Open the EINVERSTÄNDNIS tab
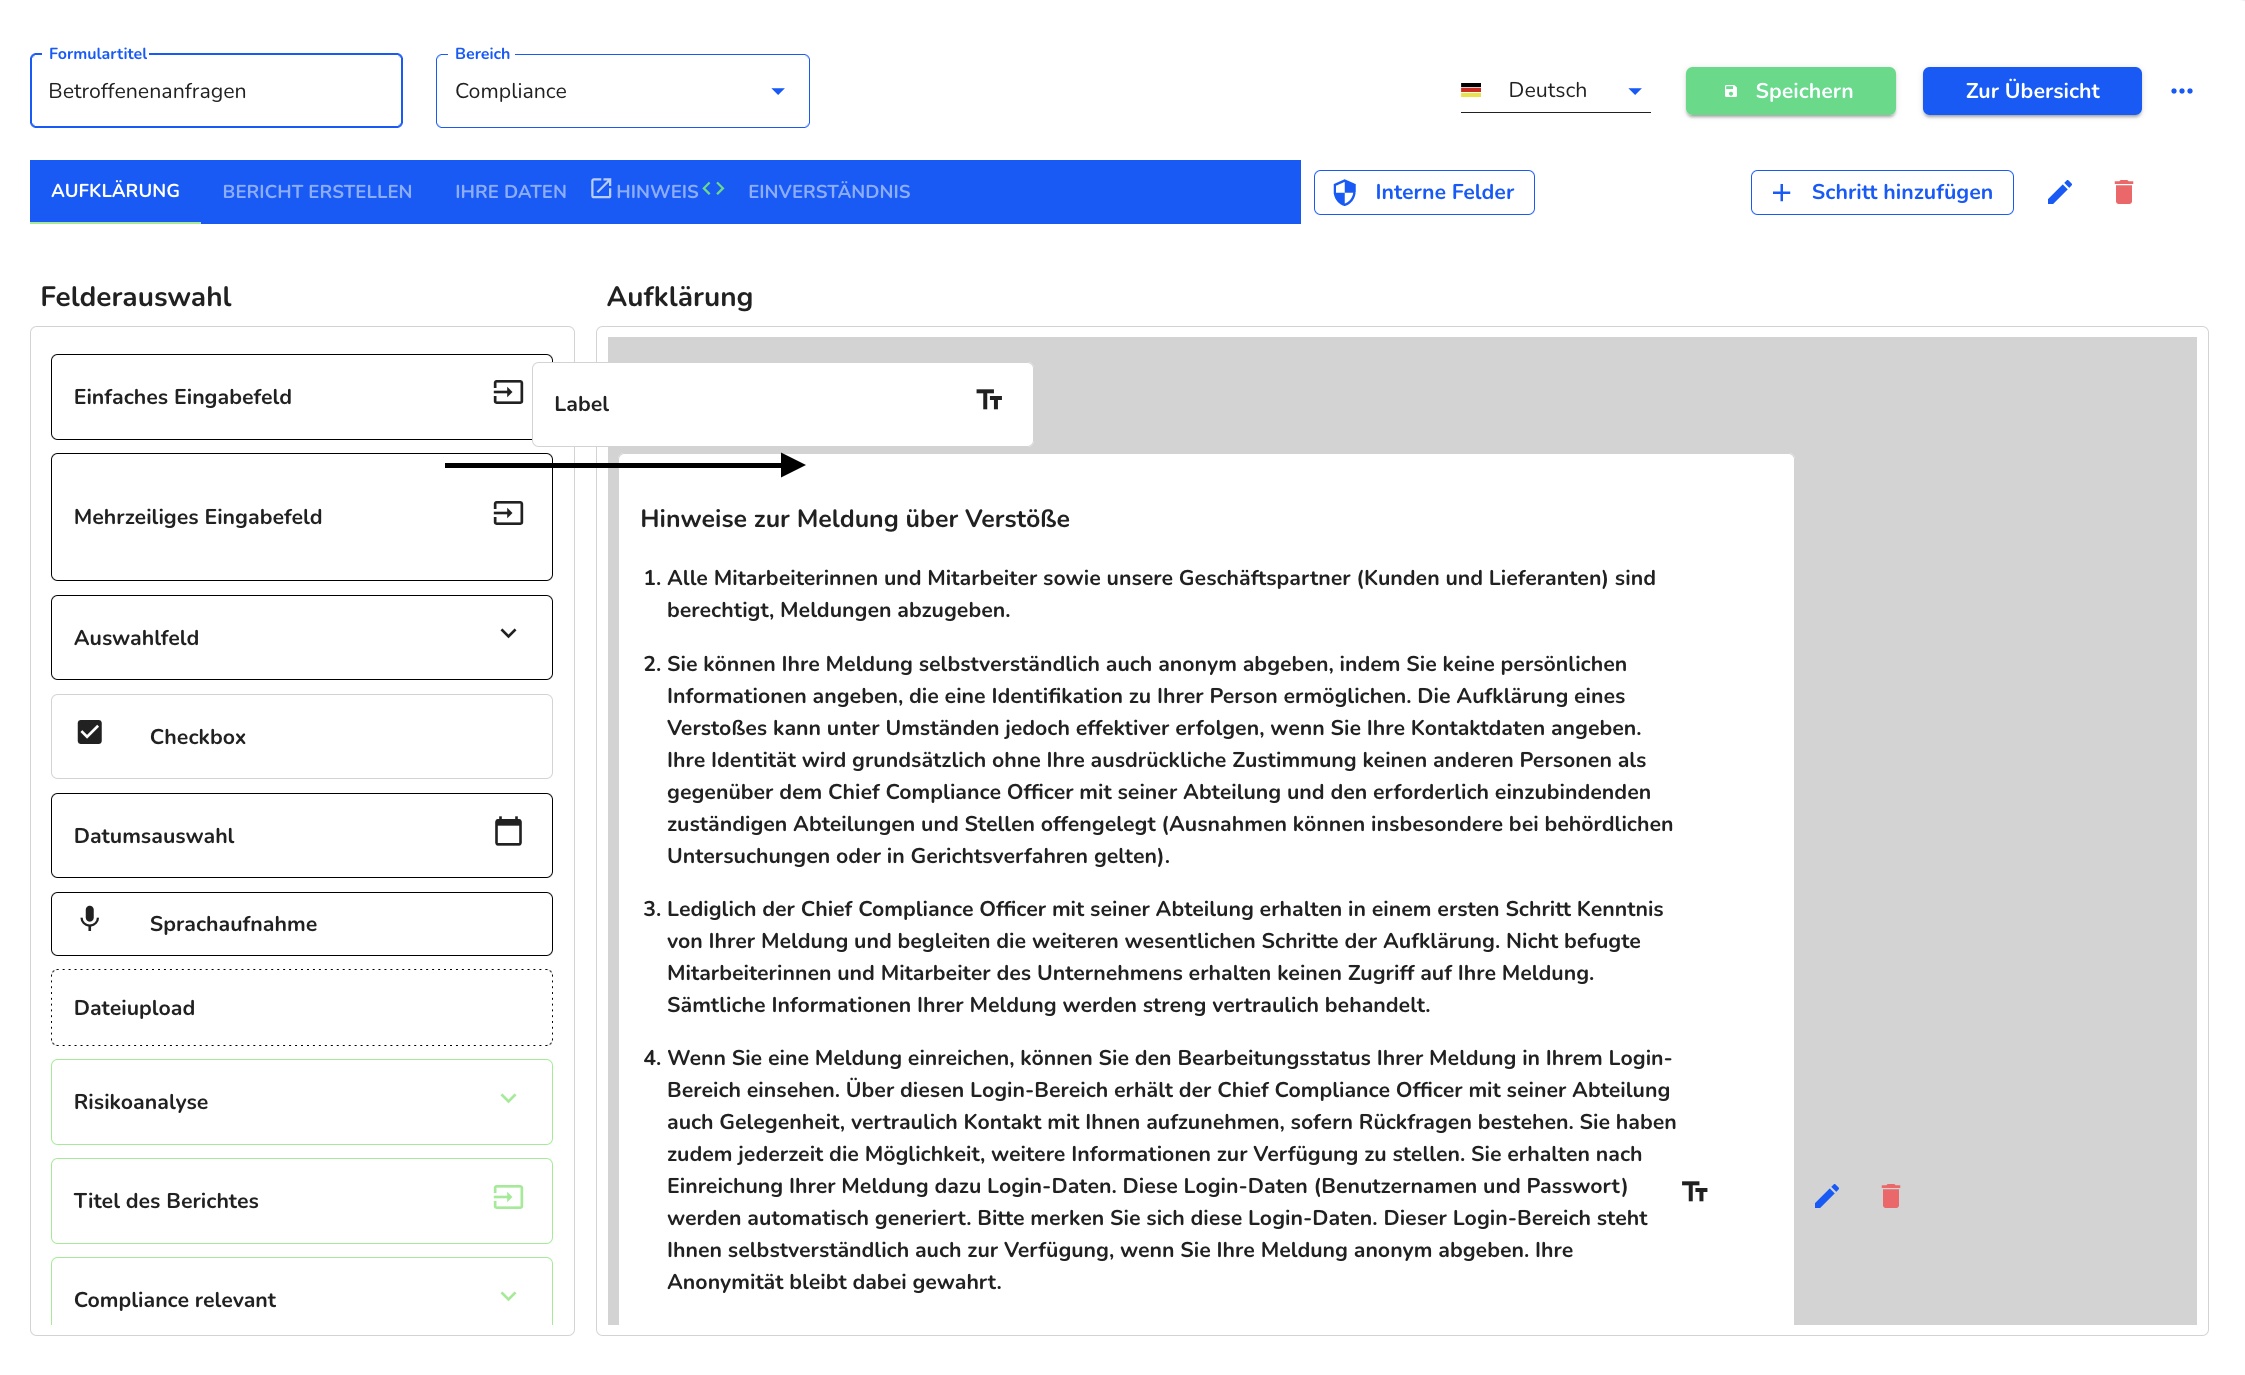Screen dimensions: 2245x1375 click(829, 191)
